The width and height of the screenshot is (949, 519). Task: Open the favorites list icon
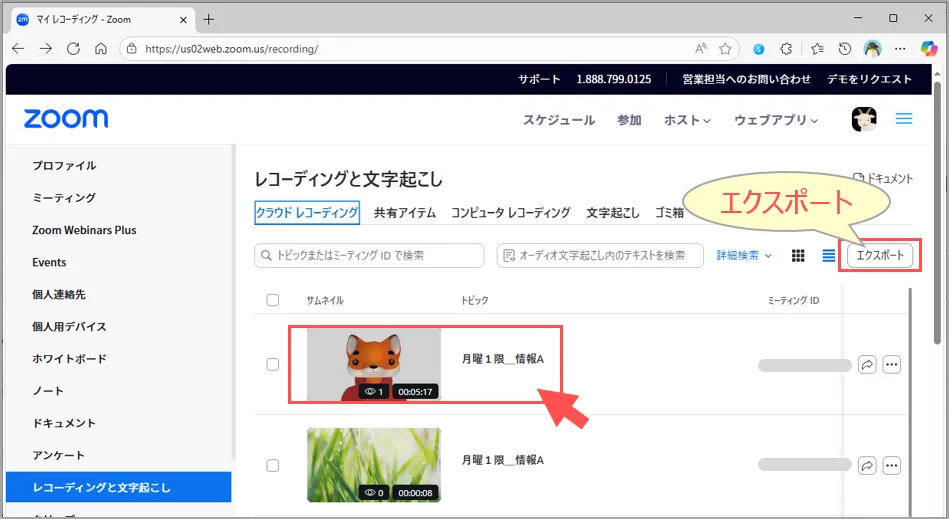[817, 49]
